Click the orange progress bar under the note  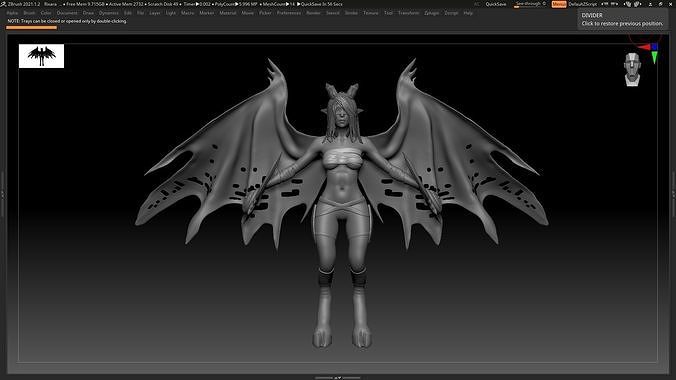click(x=31, y=28)
